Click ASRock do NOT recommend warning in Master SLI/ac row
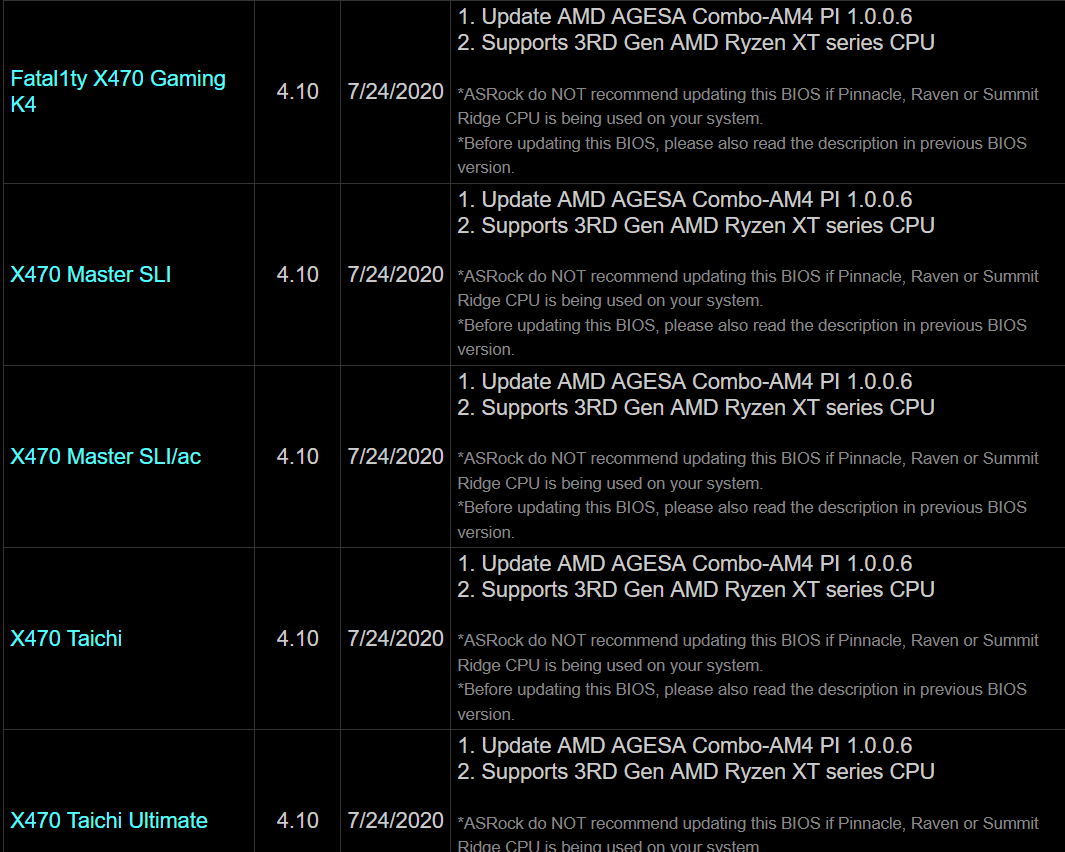This screenshot has height=852, width=1065. tap(748, 470)
